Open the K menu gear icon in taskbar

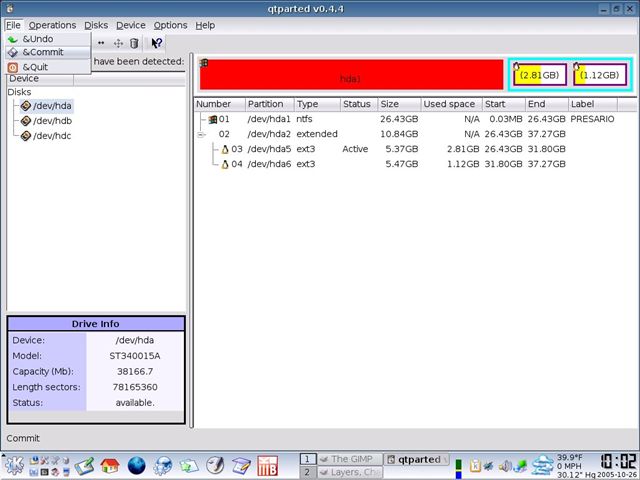coord(14,465)
